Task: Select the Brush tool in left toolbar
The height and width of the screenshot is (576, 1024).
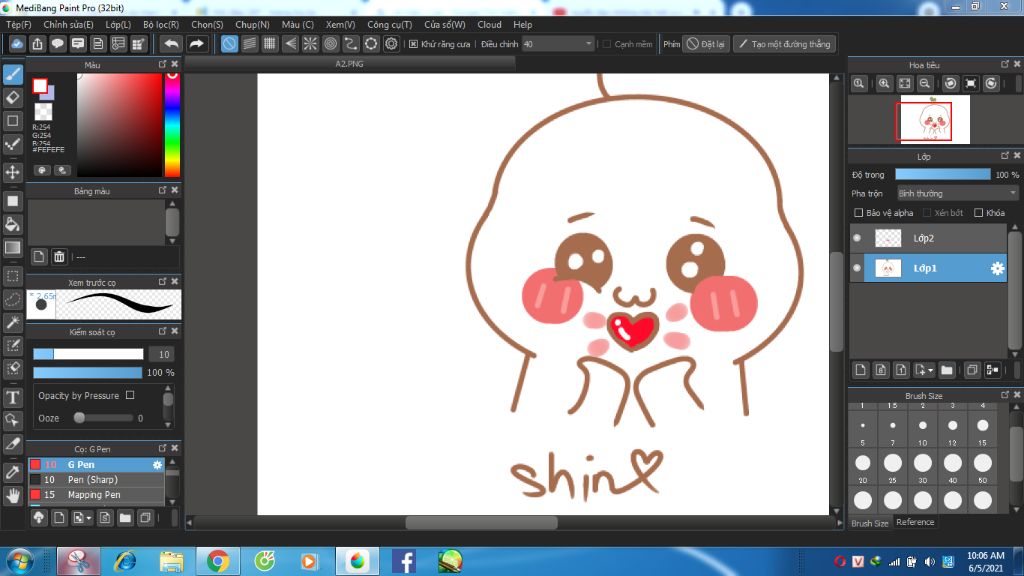Action: (13, 74)
